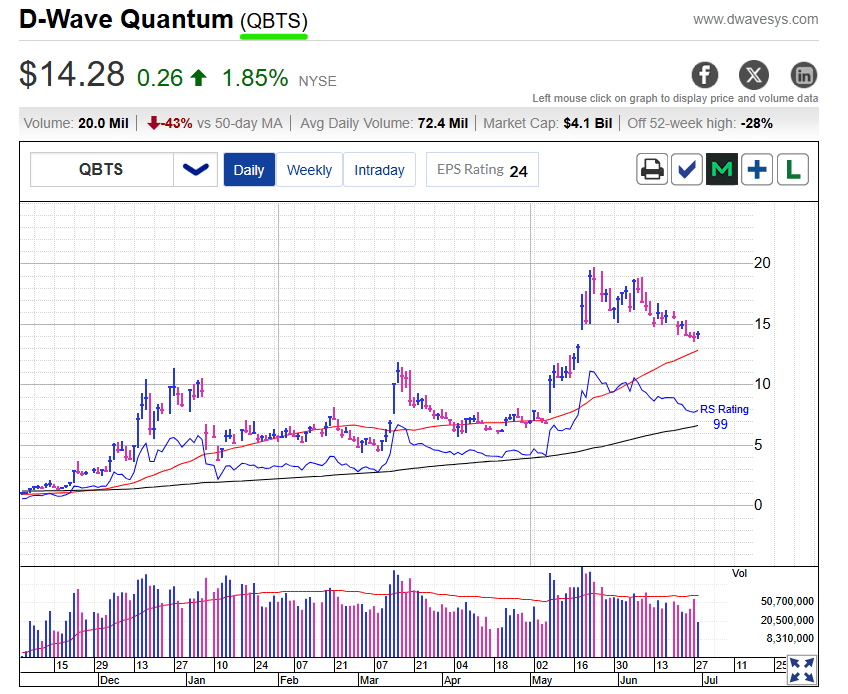Image resolution: width=848 pixels, height=694 pixels.
Task: Click the Feb month label on timeline
Action: tap(289, 680)
